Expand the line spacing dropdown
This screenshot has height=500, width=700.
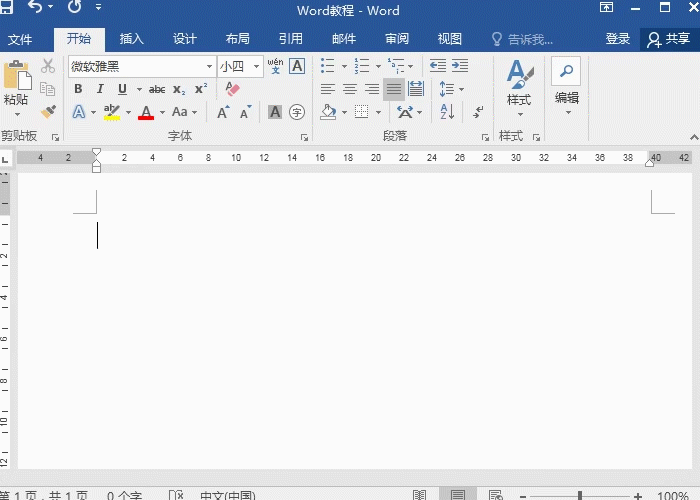pos(459,89)
